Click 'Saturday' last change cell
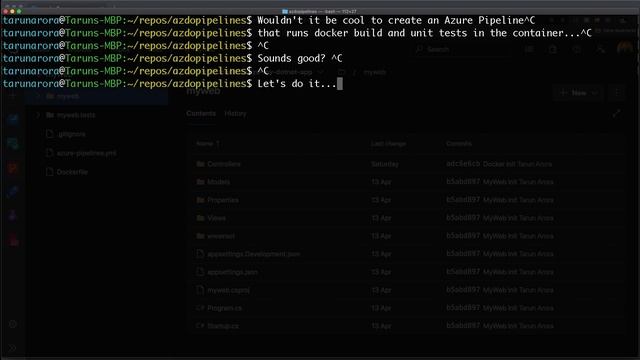640x360 pixels. [384, 164]
